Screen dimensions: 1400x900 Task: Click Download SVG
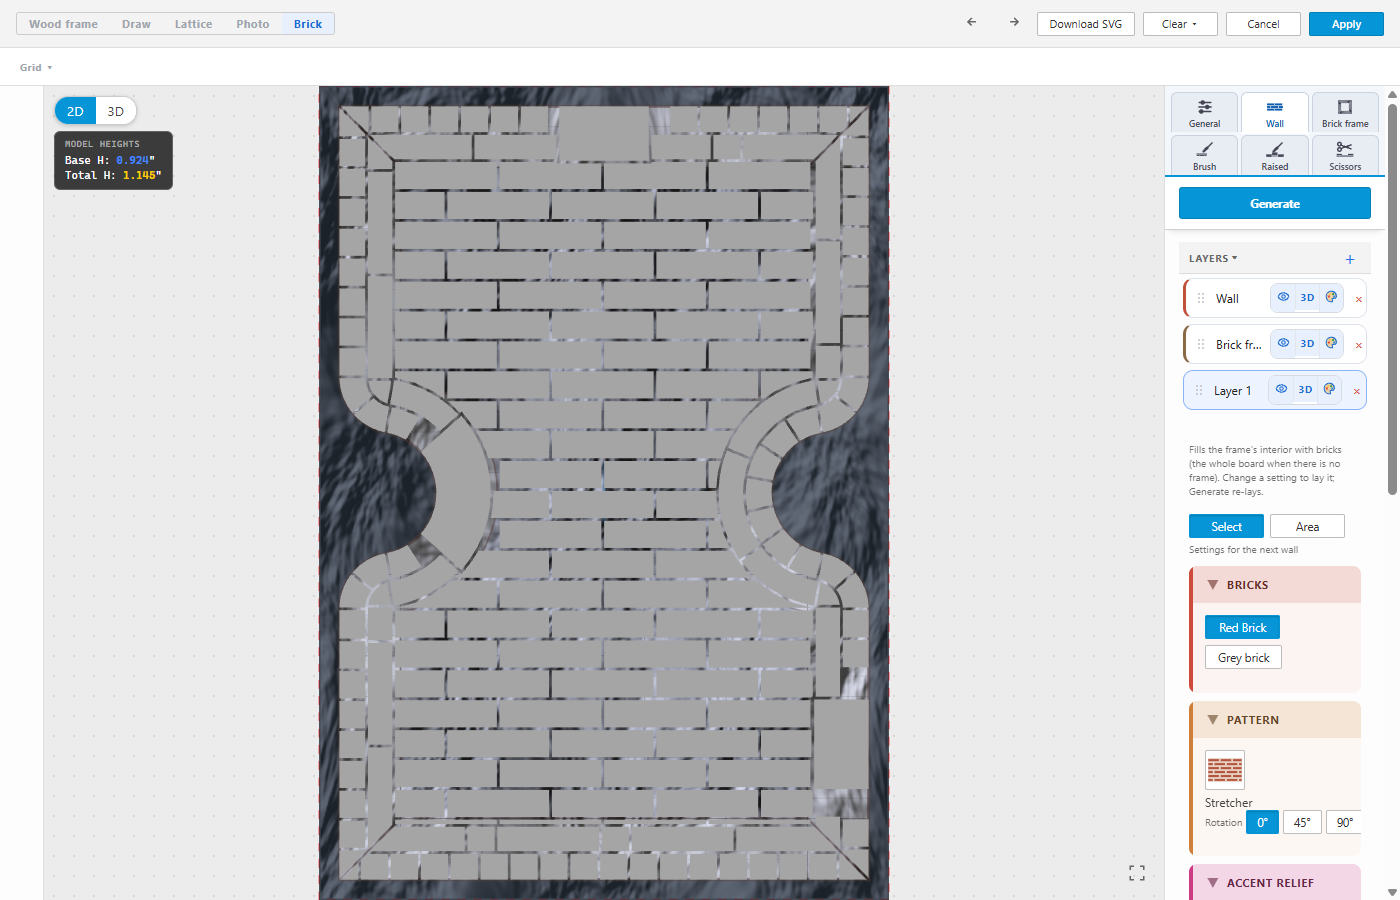(x=1086, y=24)
